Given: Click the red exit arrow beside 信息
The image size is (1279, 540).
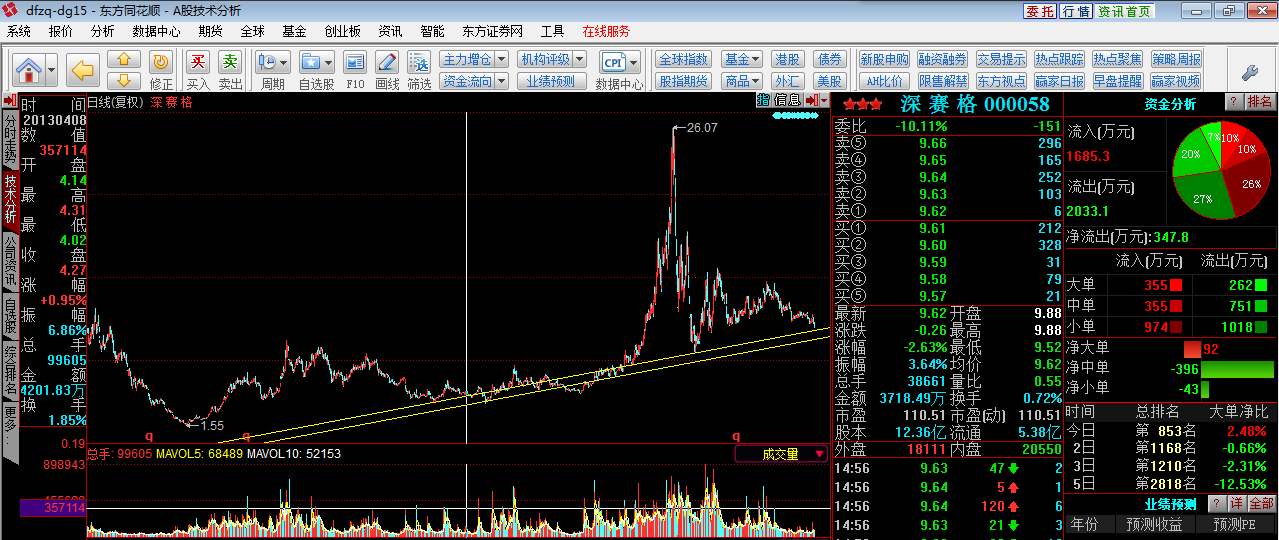Looking at the screenshot, I should tap(811, 100).
